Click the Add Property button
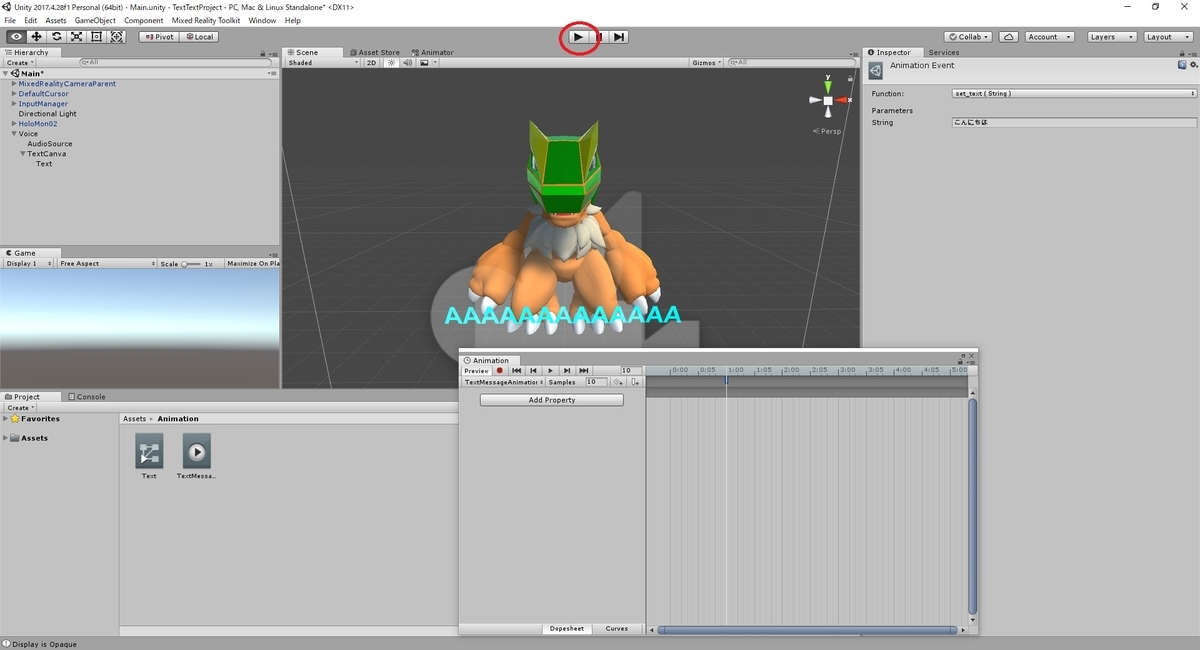Image resolution: width=1200 pixels, height=650 pixels. [x=552, y=400]
